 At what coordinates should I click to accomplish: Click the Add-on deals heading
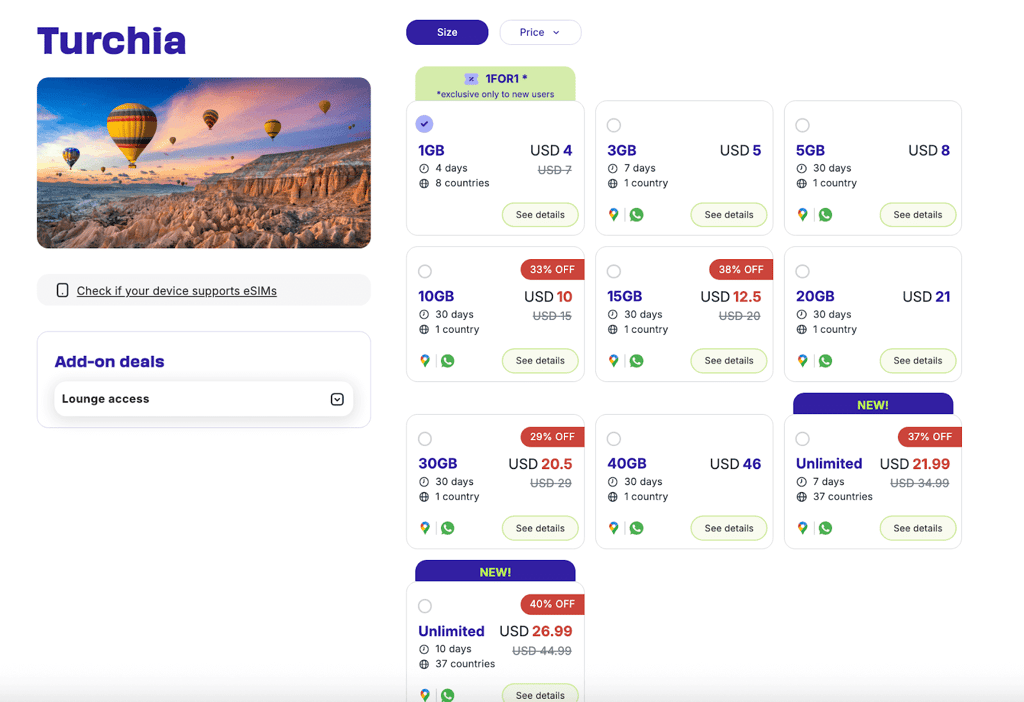coord(109,361)
